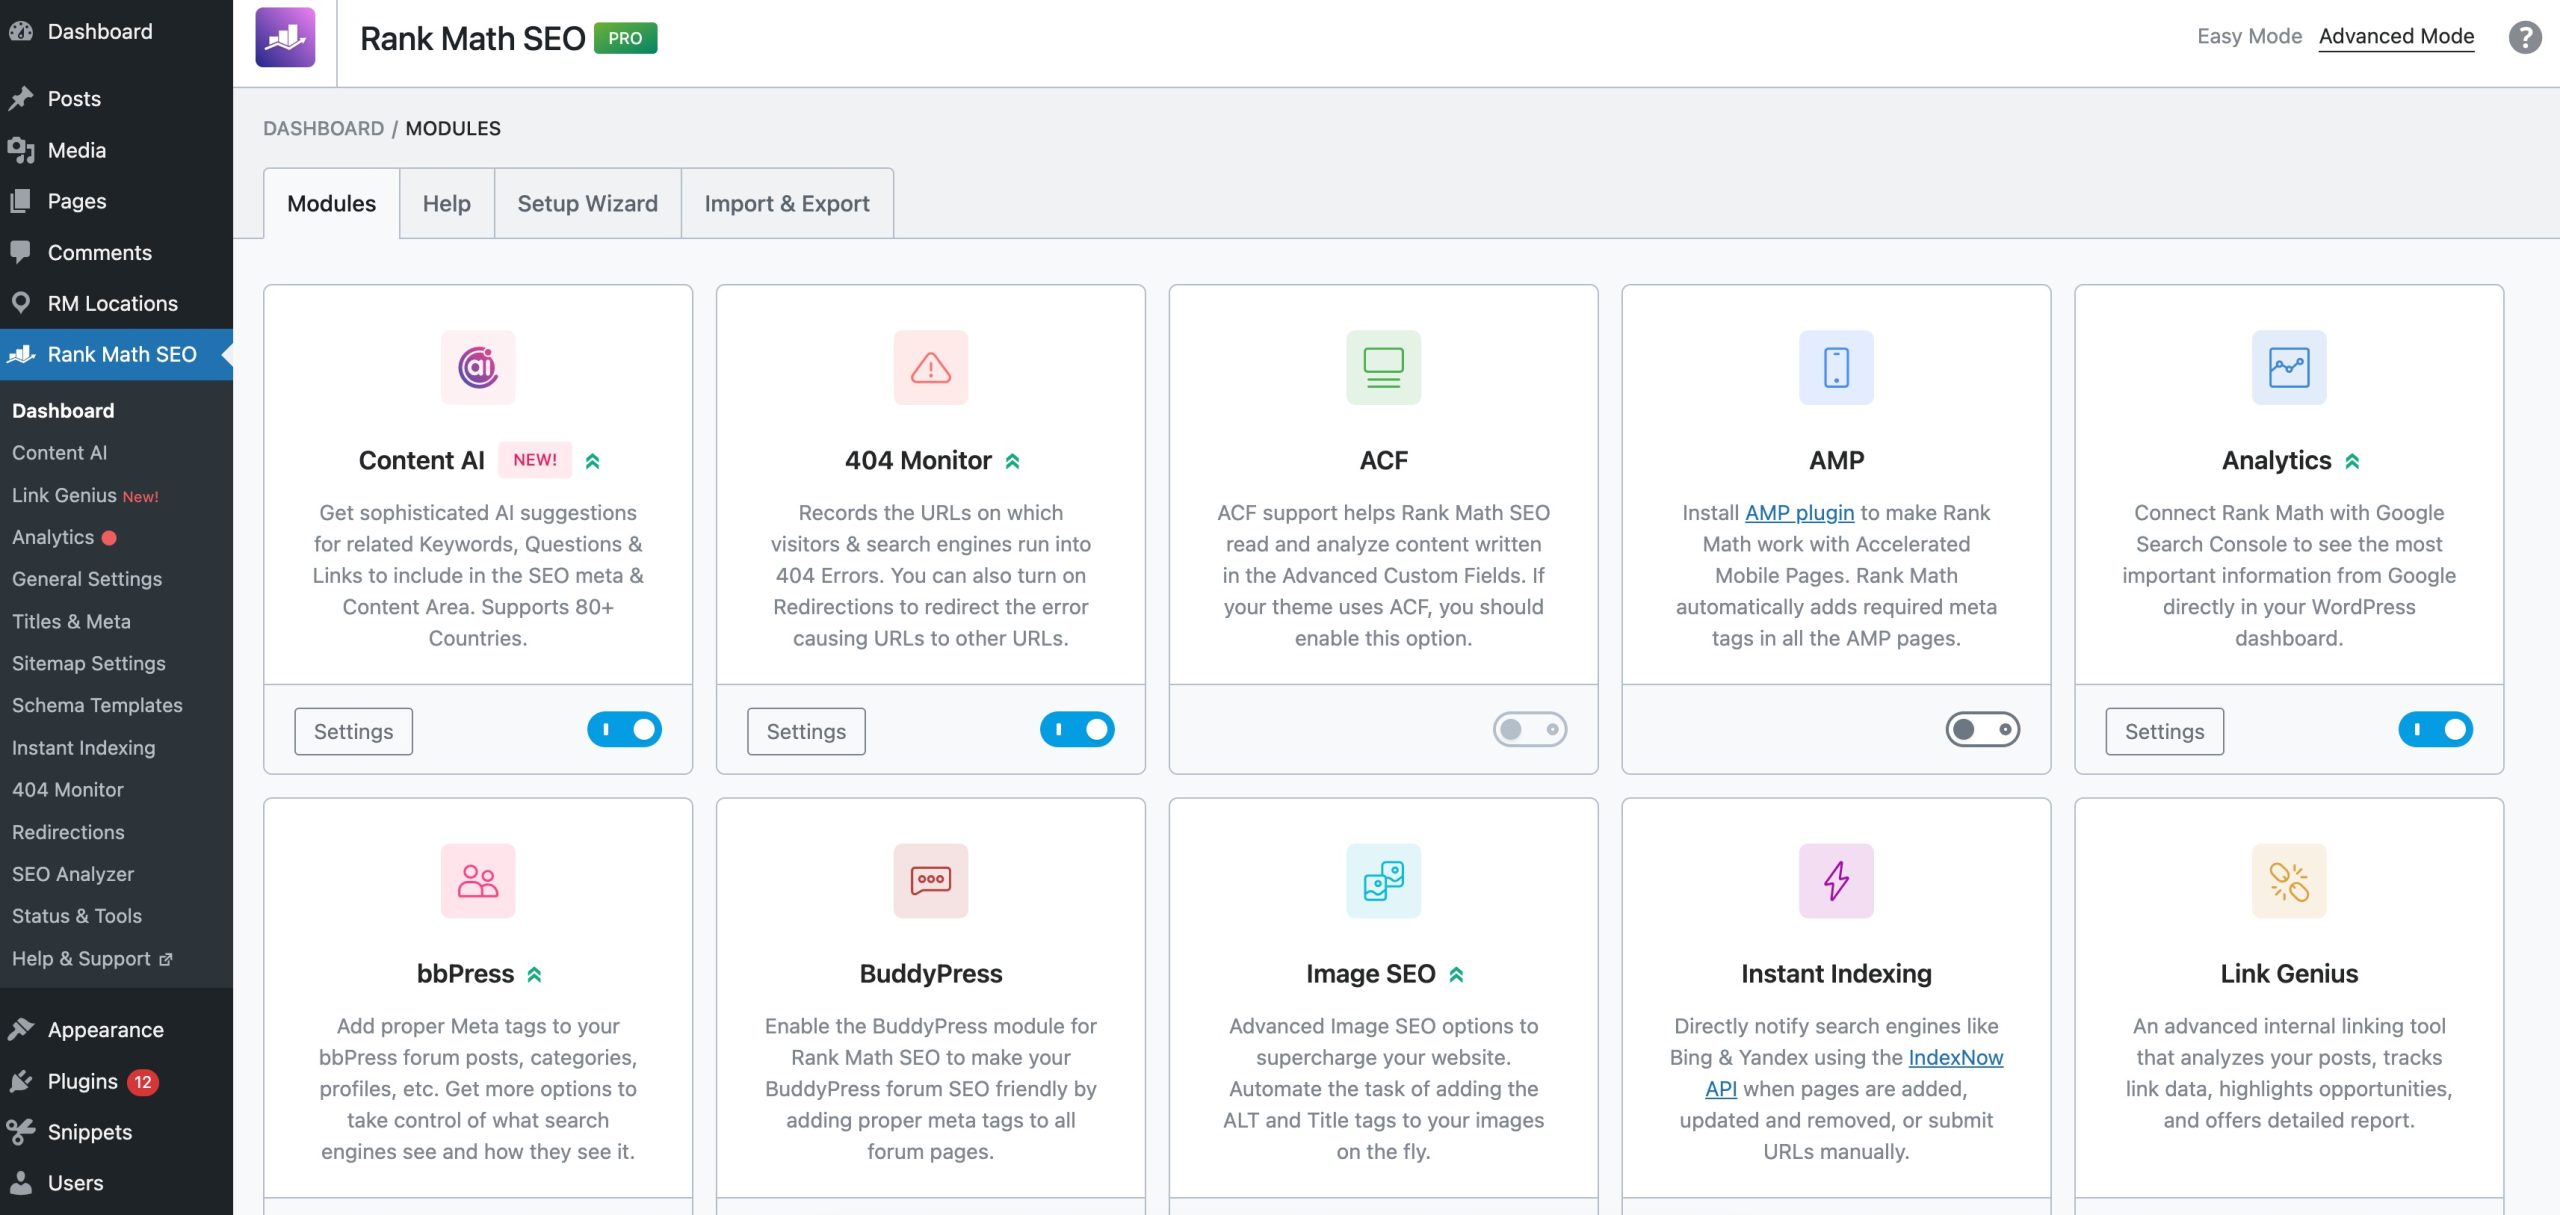This screenshot has width=2560, height=1215.
Task: Click the Instant Indexing lightning bolt icon
Action: point(1837,881)
